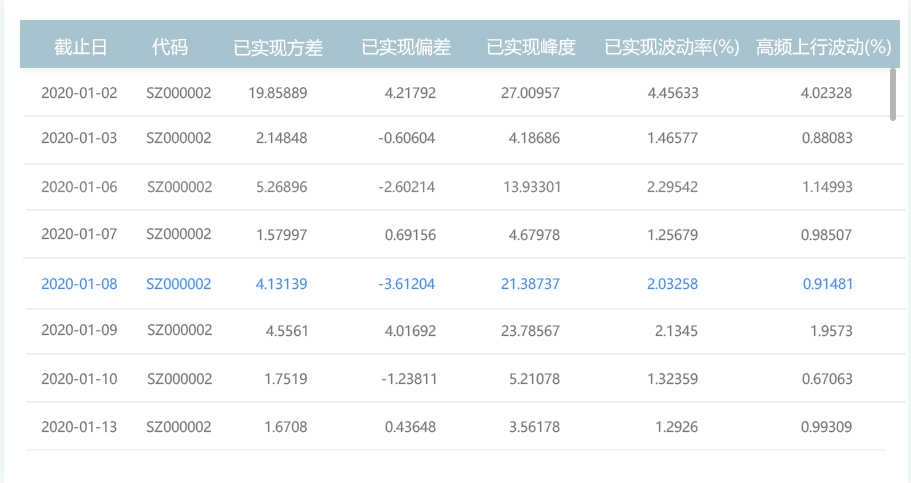Click SZ000002 code in the 2020-01-08 row

tap(179, 284)
